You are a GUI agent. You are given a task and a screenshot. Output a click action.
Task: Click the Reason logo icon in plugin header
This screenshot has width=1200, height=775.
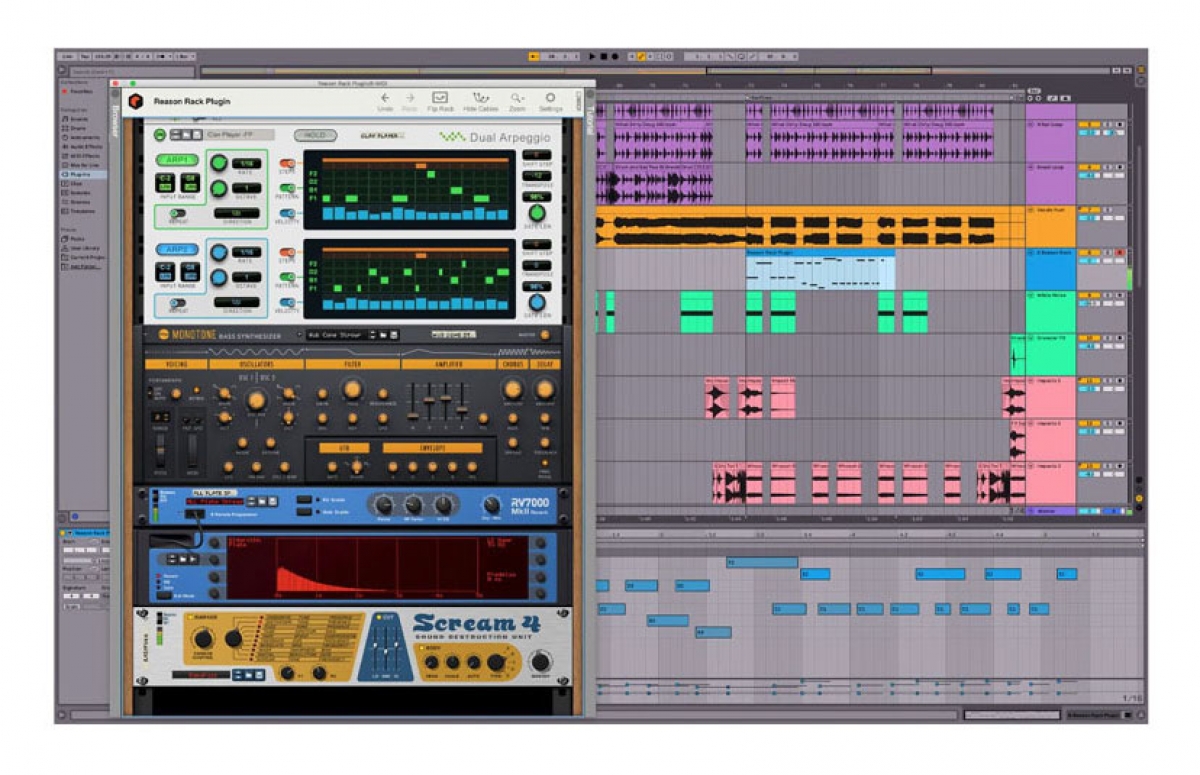tap(135, 101)
